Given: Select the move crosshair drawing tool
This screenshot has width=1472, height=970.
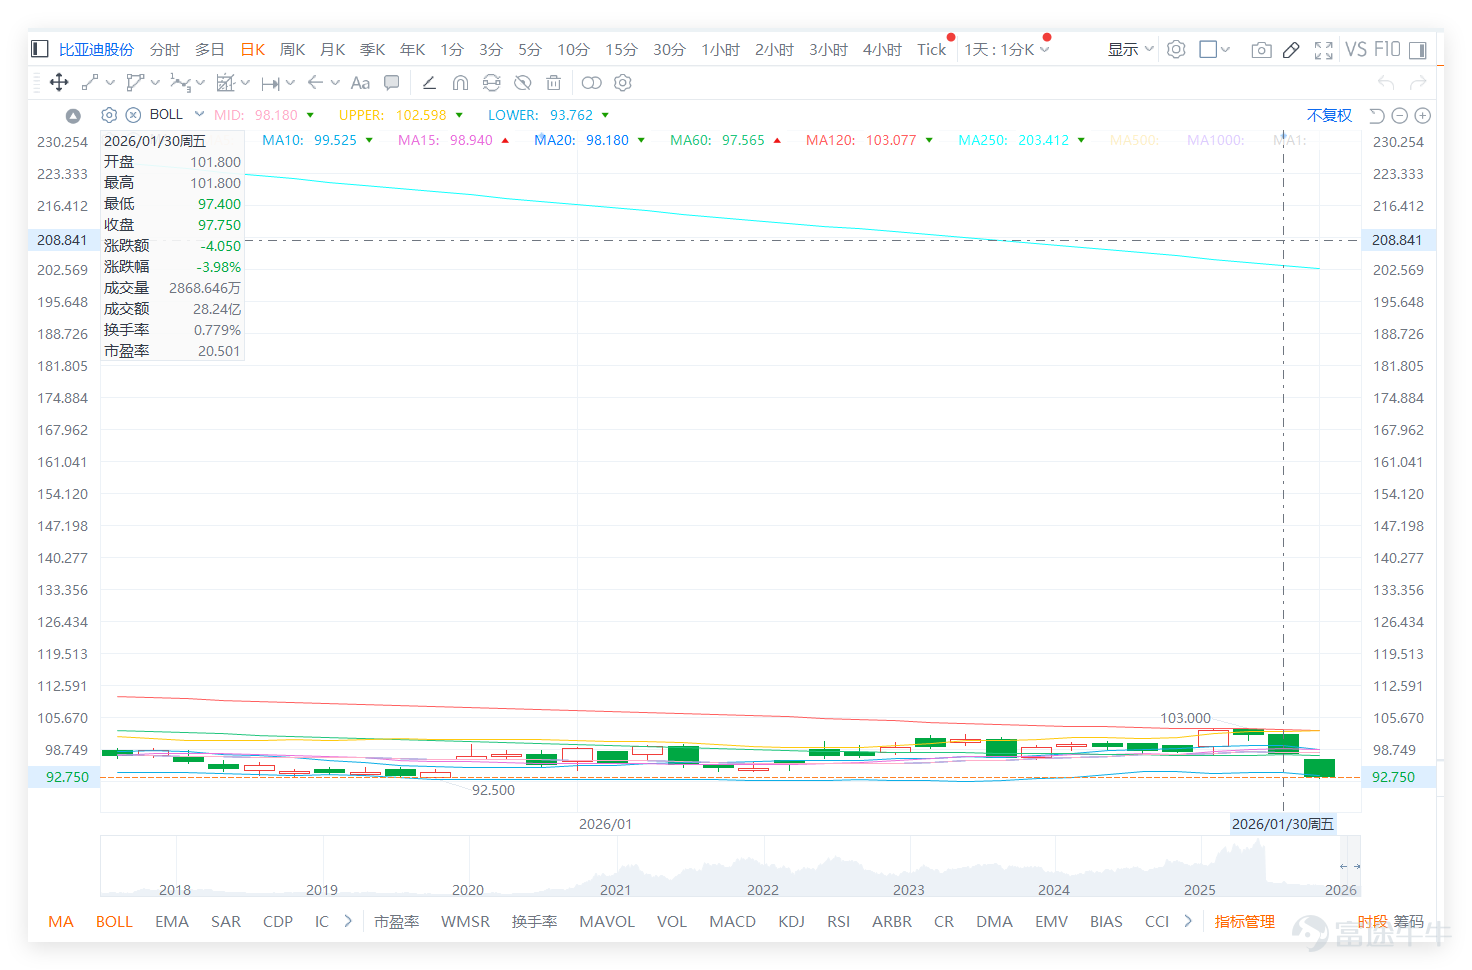Looking at the screenshot, I should point(59,83).
